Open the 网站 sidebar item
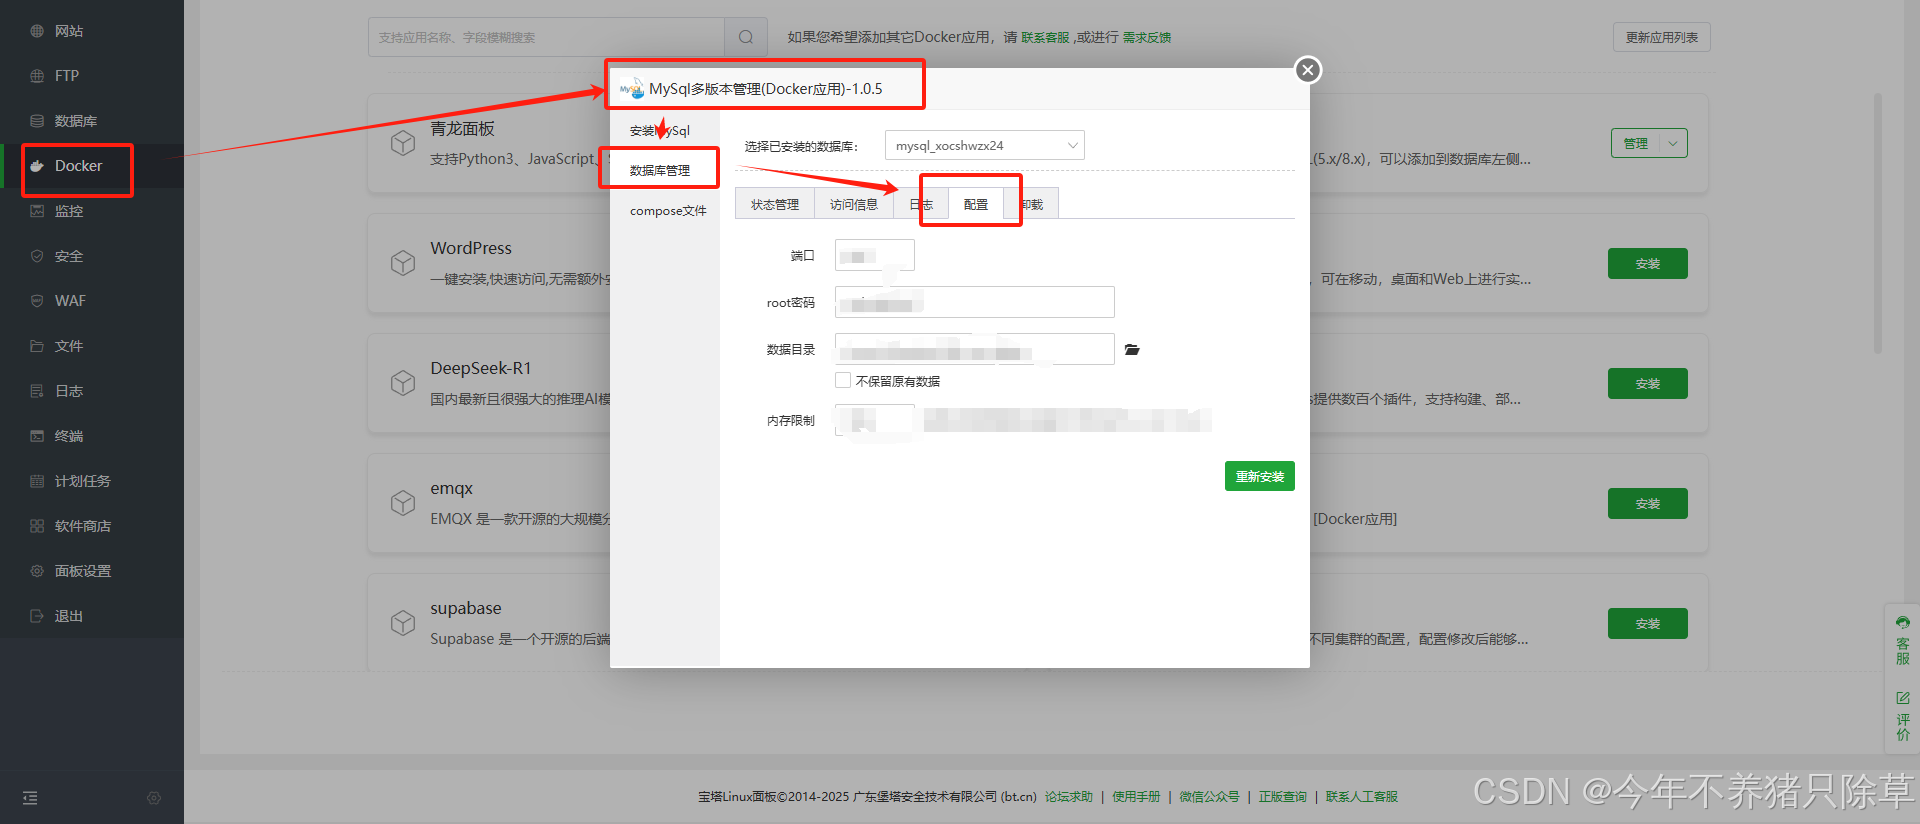 [68, 31]
